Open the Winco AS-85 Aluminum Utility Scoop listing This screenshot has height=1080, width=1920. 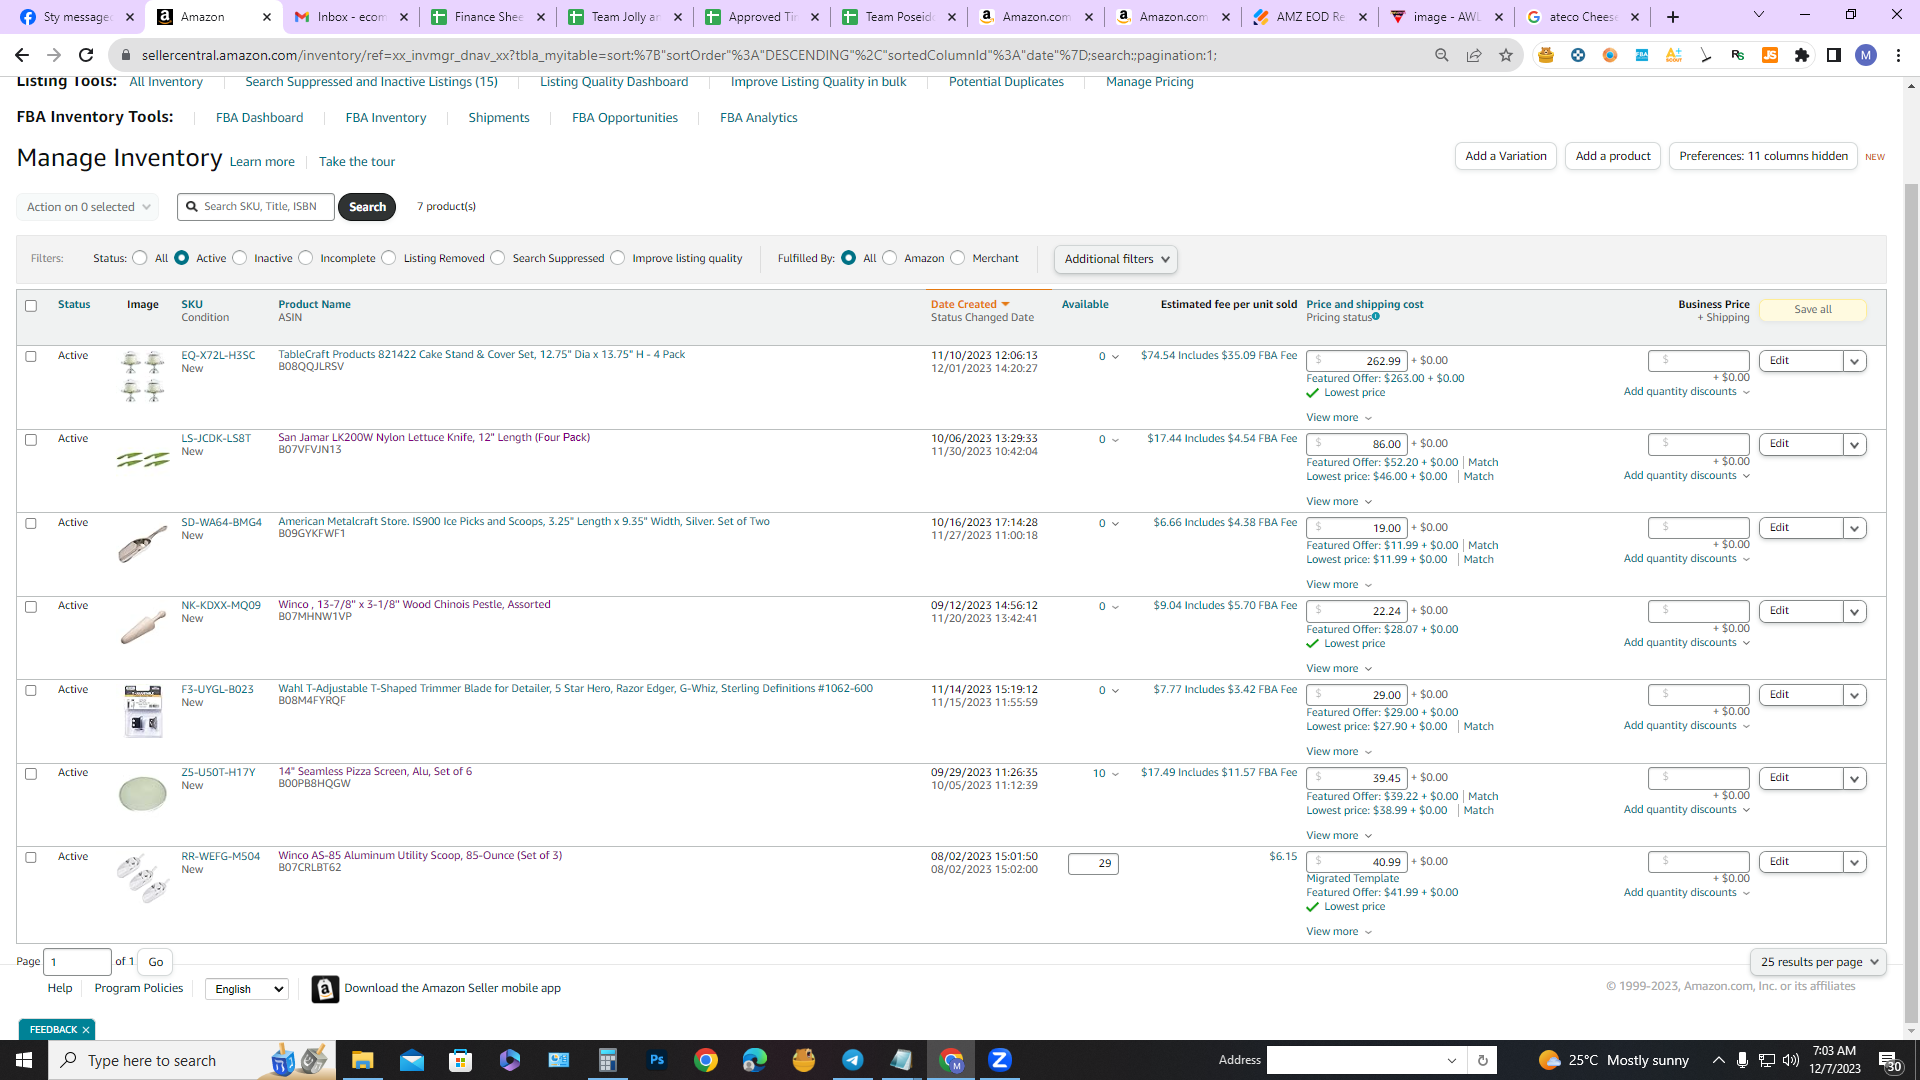tap(420, 856)
